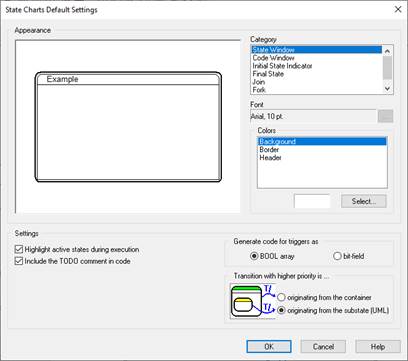Close the State Charts Default Settings dialog
This screenshot has width=408, height=361.
click(398, 9)
